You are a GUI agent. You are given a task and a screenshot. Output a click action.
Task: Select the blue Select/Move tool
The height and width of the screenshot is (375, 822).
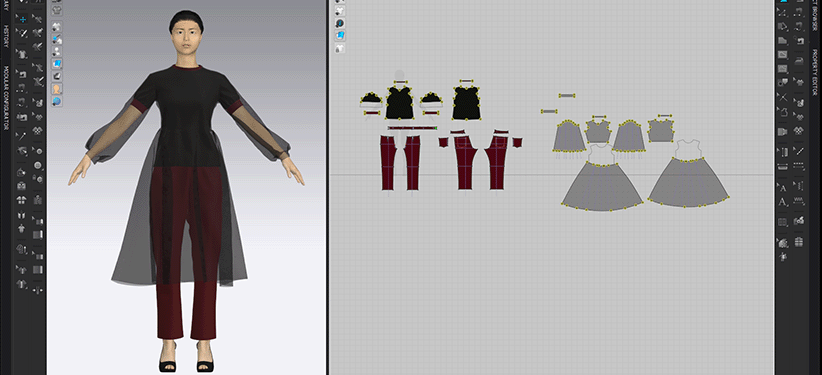click(23, 19)
